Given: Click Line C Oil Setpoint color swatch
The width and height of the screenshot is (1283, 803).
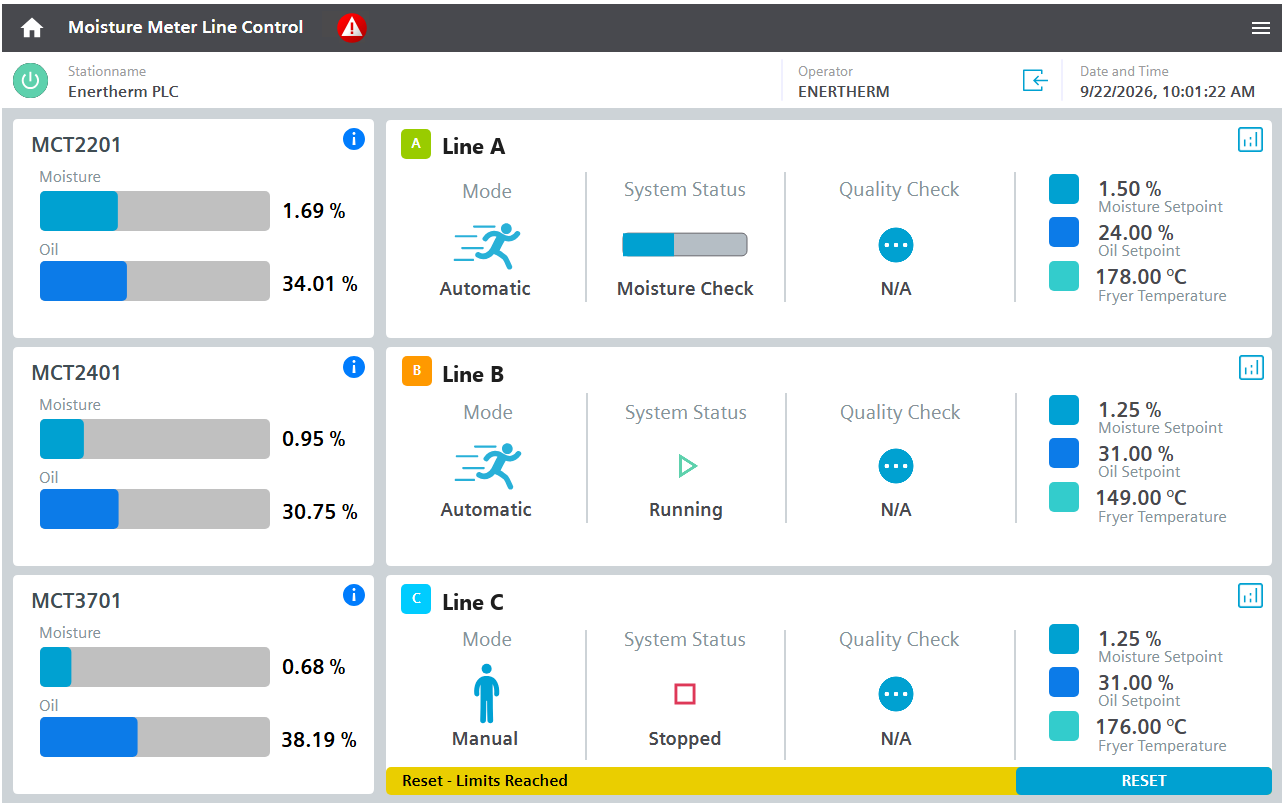Looking at the screenshot, I should click(1064, 682).
